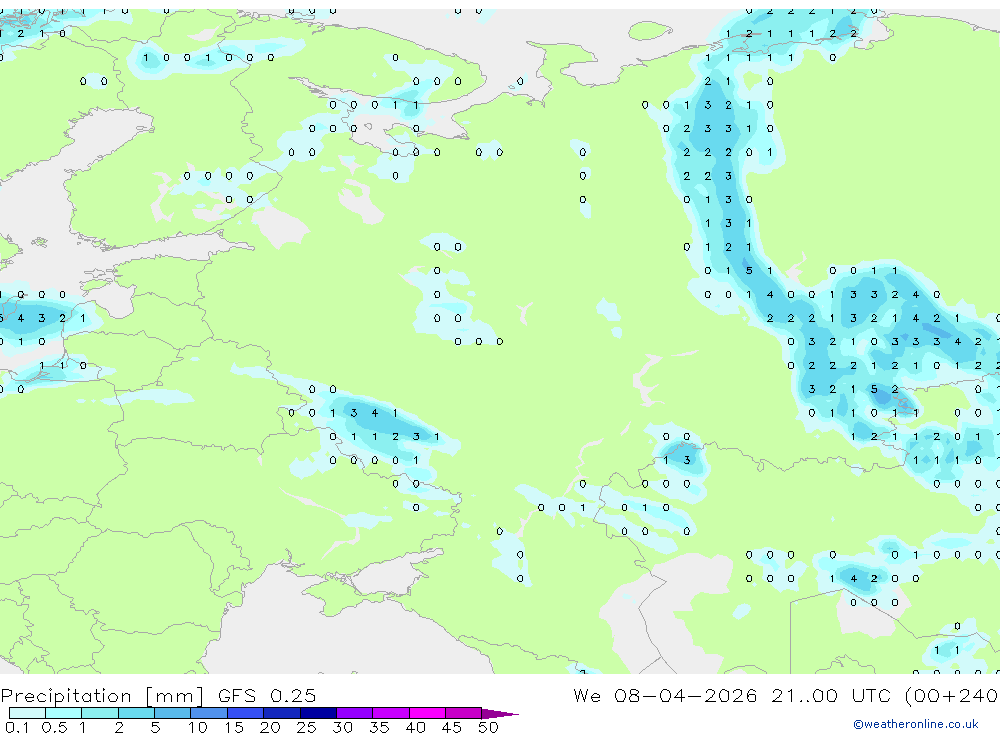Image resolution: width=1000 pixels, height=733 pixels.
Task: Click the 20–25 mm dark blue swatch
Action: [282, 713]
